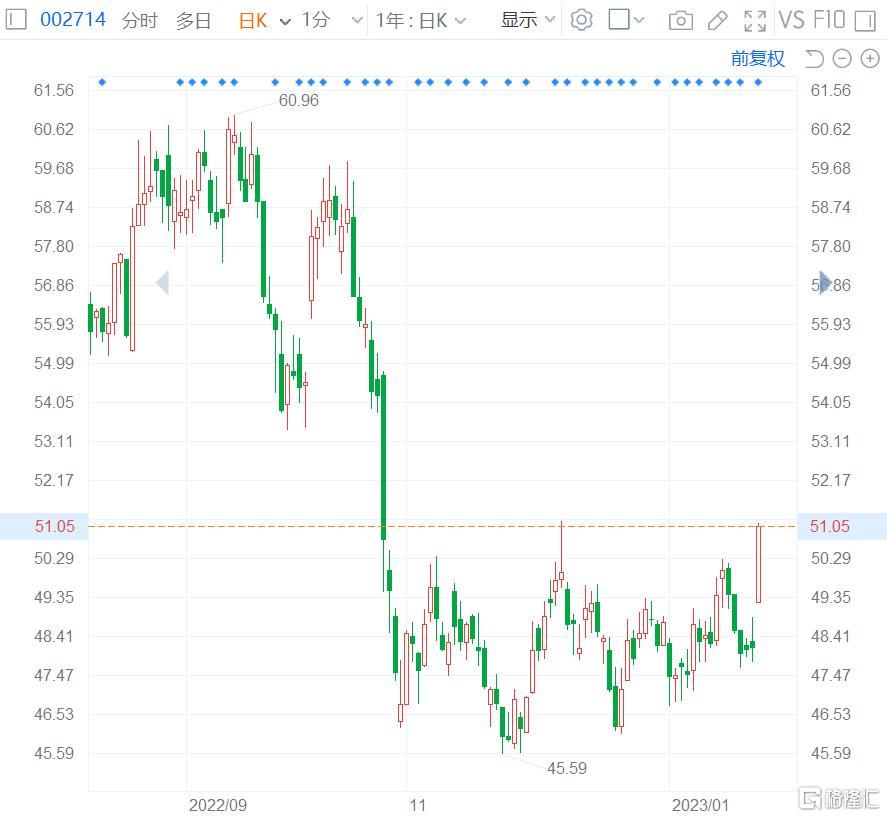Open the F10 company info
This screenshot has width=887, height=818.
coord(829,20)
